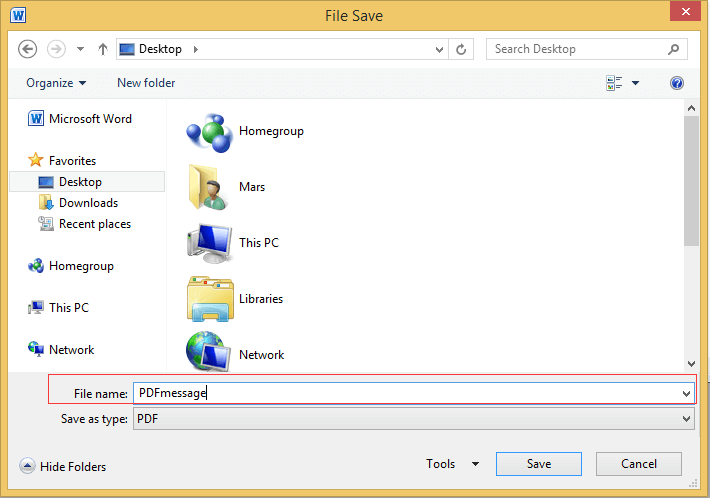The image size is (710, 498).
Task: Go up one folder level
Action: tap(103, 49)
